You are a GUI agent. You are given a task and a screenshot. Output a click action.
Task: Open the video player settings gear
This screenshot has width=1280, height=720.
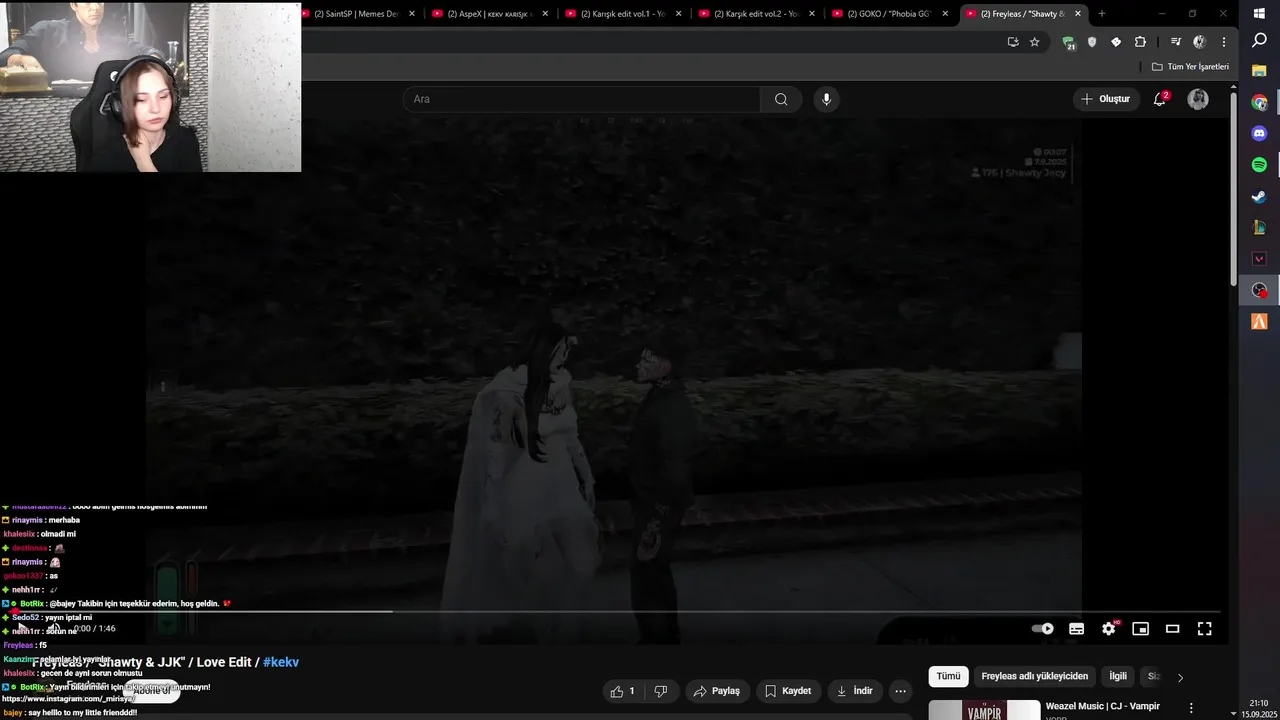(1108, 629)
